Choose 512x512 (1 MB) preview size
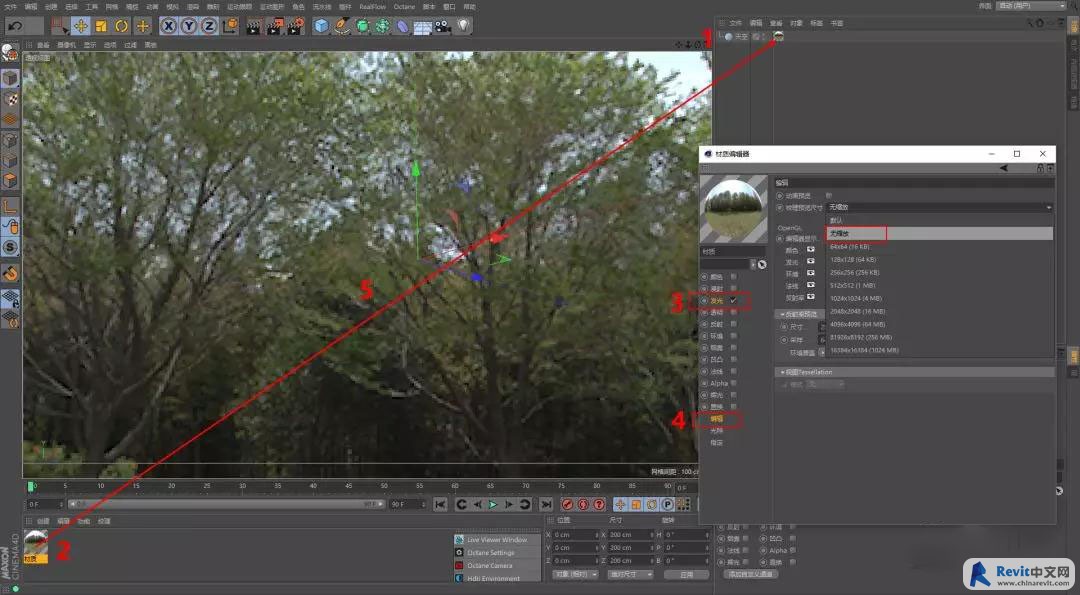Screen dimensions: 1080x595 coord(939,286)
